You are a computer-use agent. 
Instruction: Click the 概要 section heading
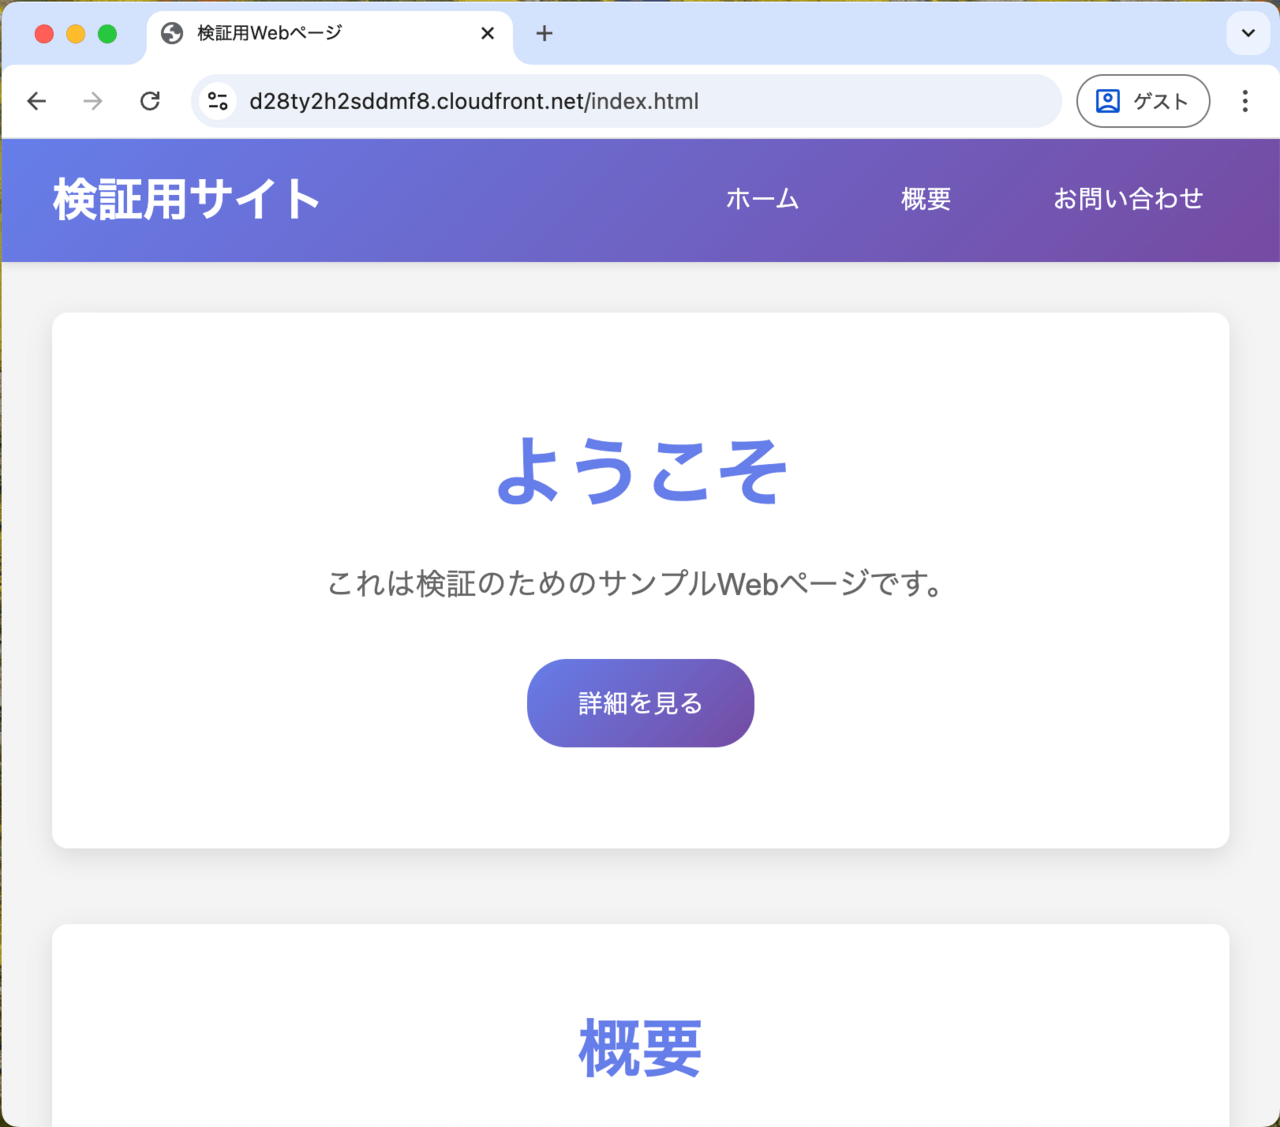tap(640, 1048)
